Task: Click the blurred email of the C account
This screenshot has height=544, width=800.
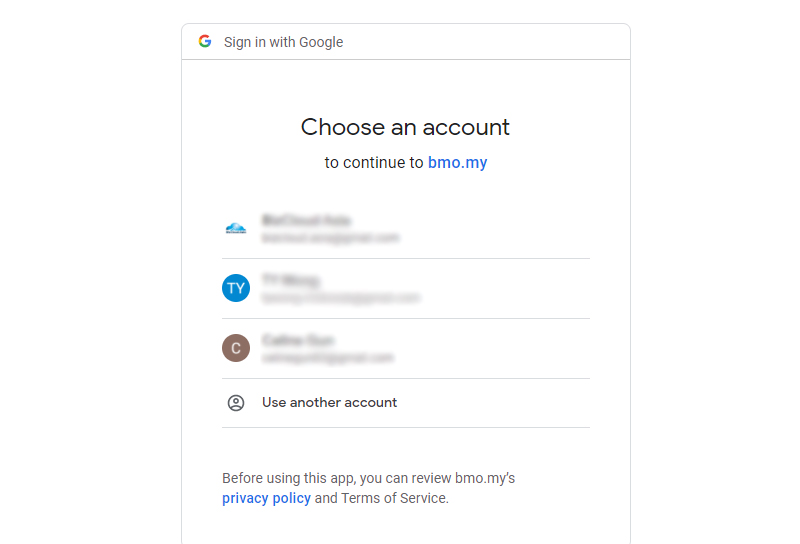Action: 328,357
